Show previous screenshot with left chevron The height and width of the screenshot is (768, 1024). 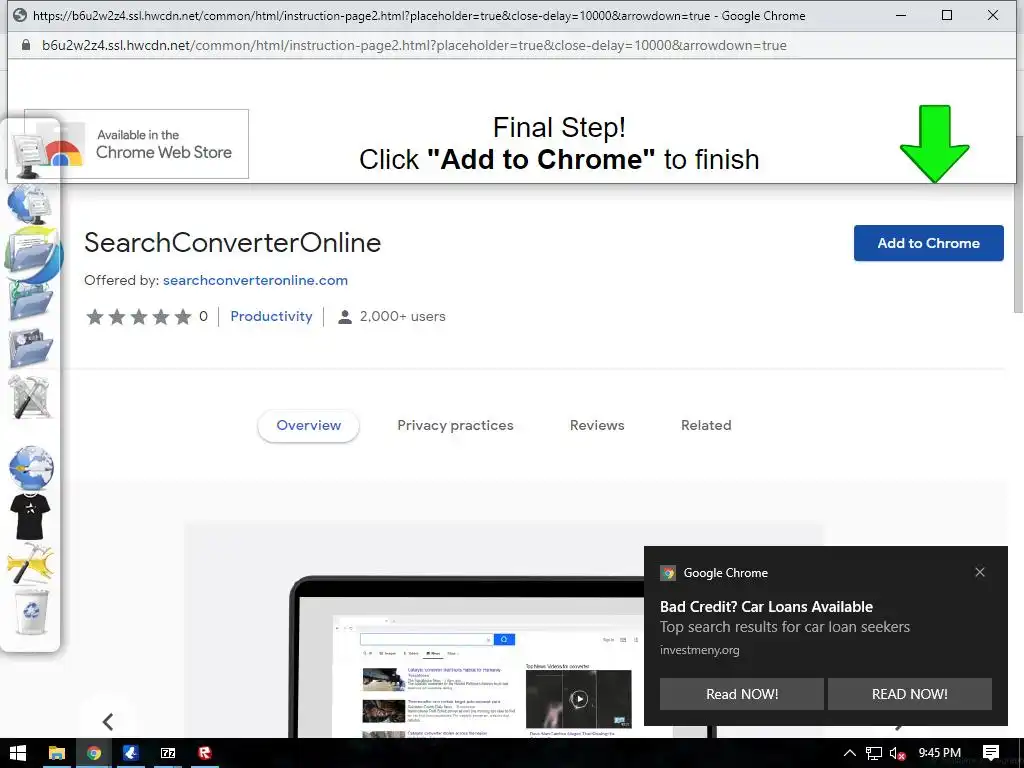point(108,721)
